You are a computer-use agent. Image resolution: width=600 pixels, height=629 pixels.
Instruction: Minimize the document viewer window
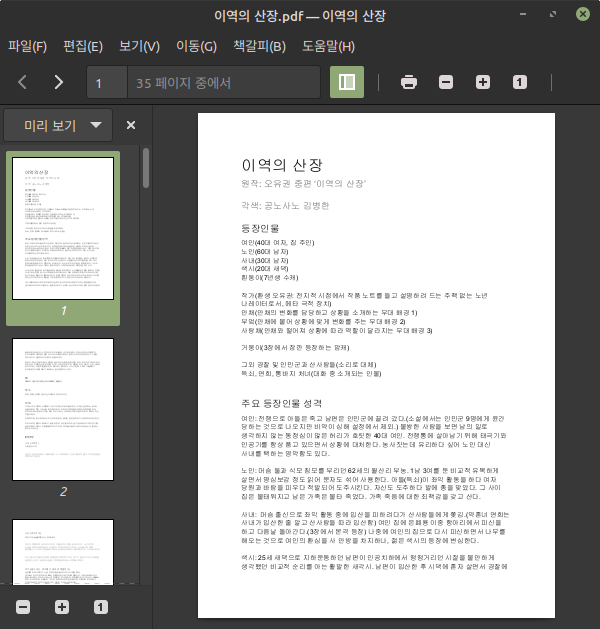coord(523,14)
